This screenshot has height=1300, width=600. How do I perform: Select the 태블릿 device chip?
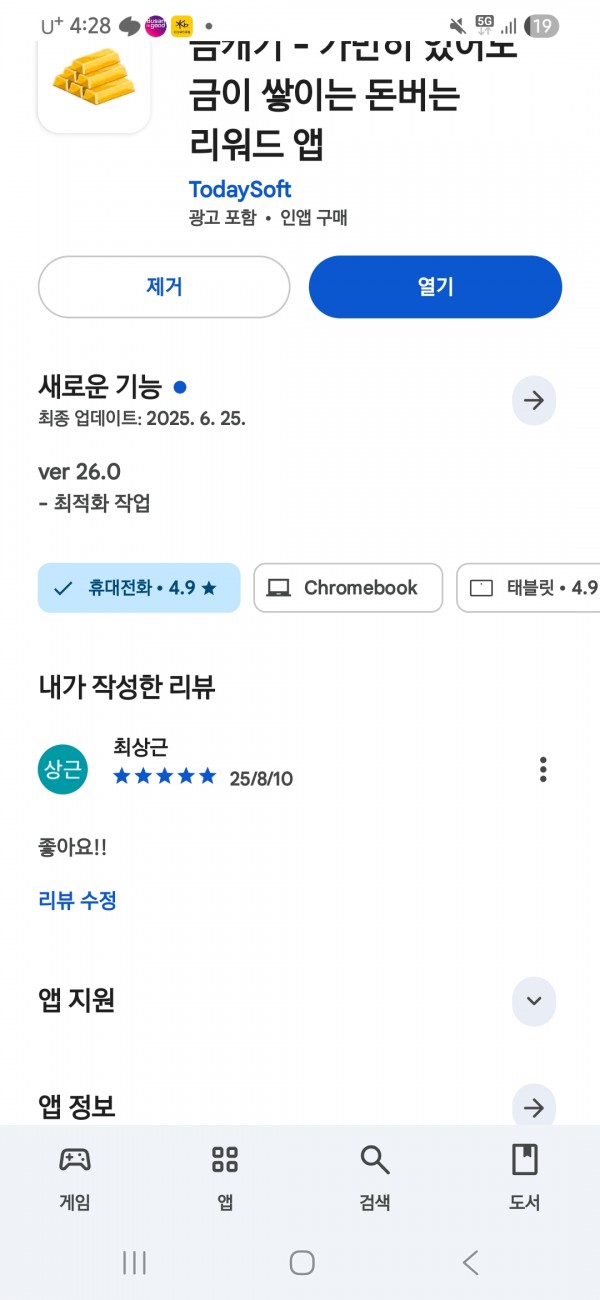pos(528,588)
